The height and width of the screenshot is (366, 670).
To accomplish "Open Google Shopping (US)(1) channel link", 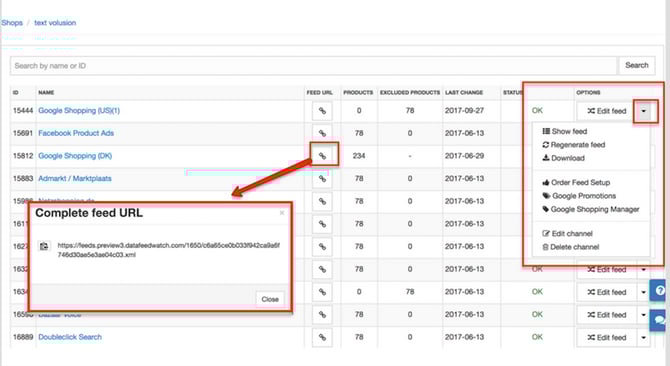I will pos(79,111).
